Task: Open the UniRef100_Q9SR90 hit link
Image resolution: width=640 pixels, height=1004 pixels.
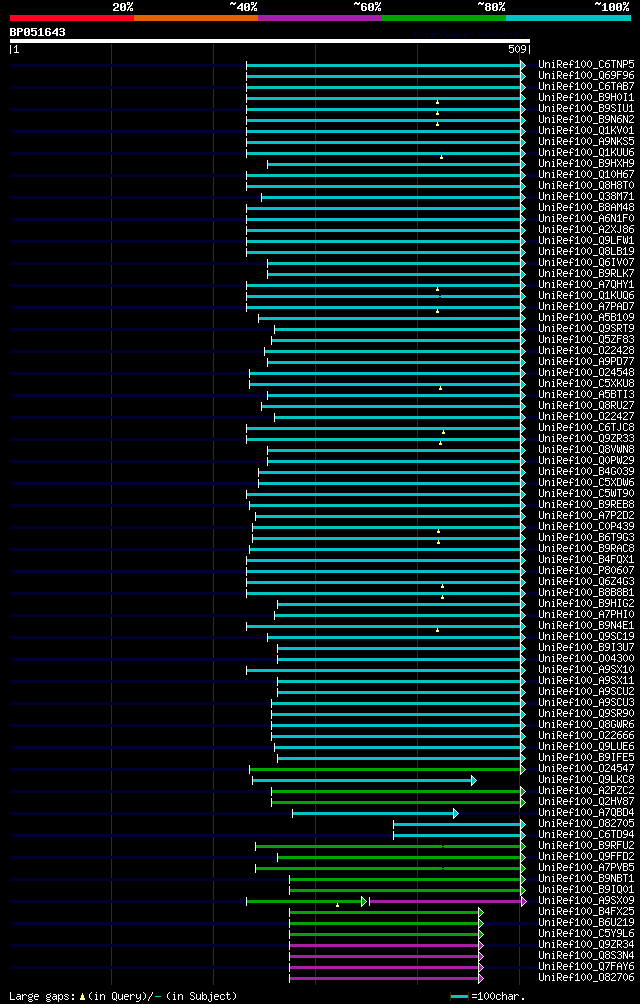Action: [x=586, y=715]
